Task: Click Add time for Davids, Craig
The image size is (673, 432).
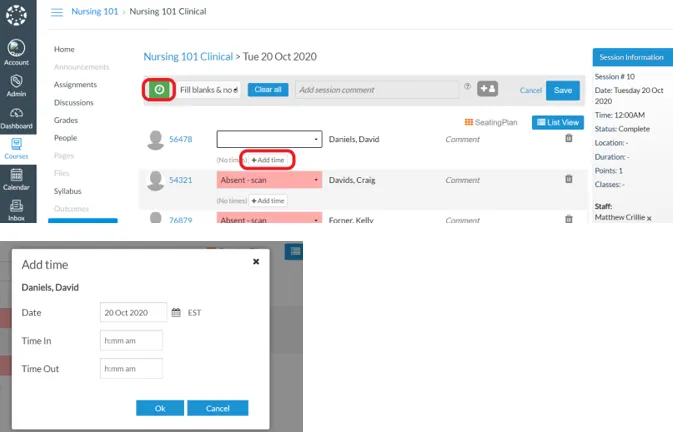Action: click(x=268, y=200)
